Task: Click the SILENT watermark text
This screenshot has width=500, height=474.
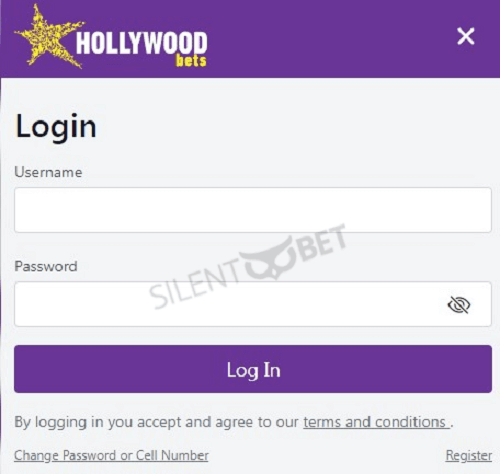Action: point(195,285)
